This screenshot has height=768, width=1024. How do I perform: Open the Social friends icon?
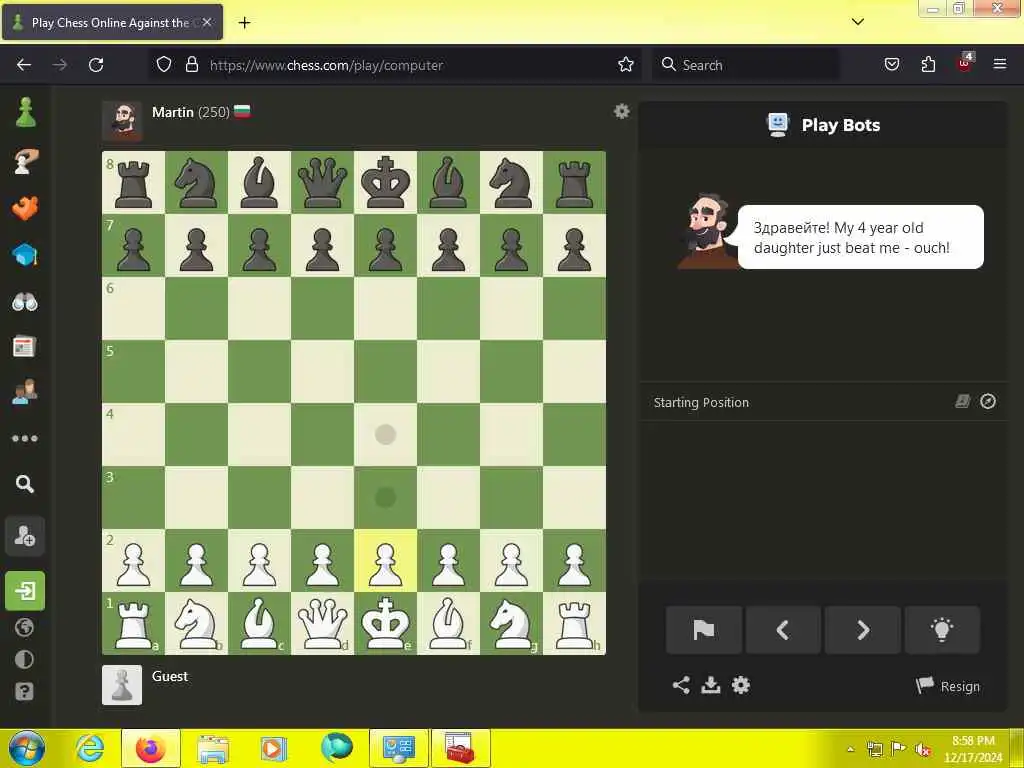25,391
